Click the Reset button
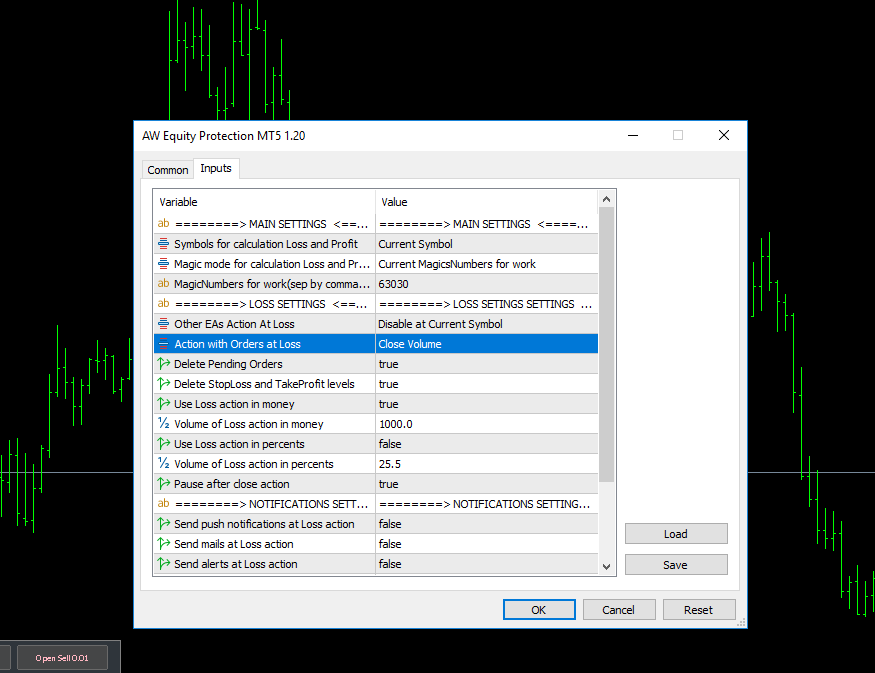 [699, 609]
